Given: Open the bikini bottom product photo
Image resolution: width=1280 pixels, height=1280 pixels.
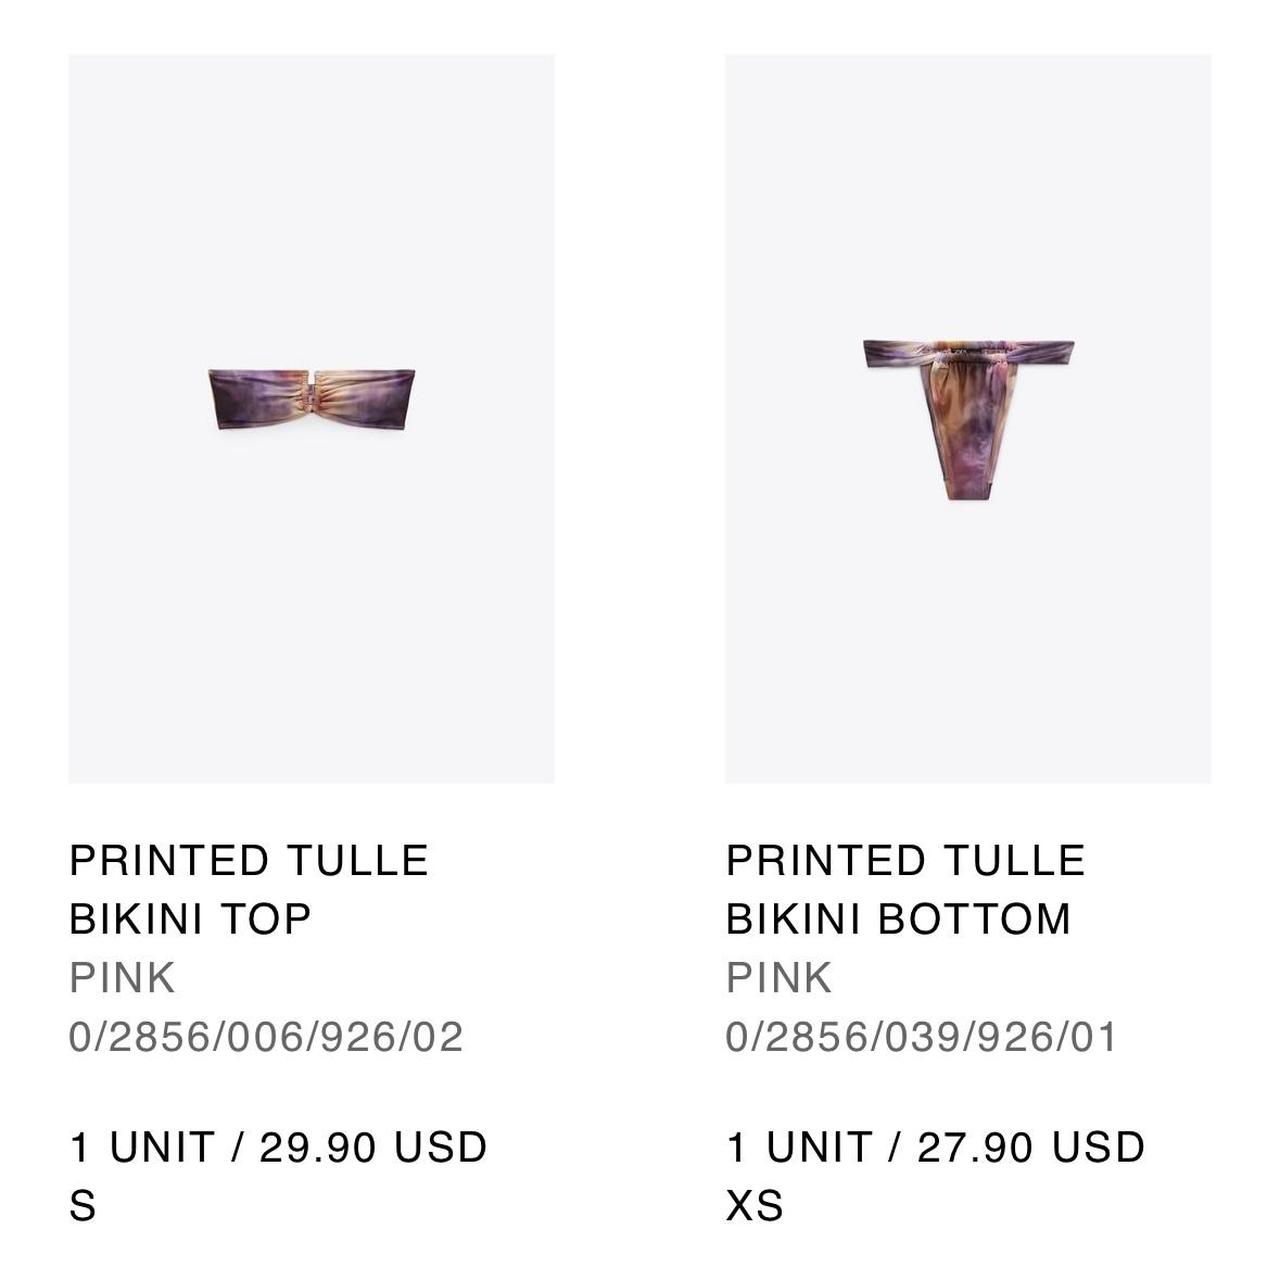Looking at the screenshot, I should click(968, 418).
